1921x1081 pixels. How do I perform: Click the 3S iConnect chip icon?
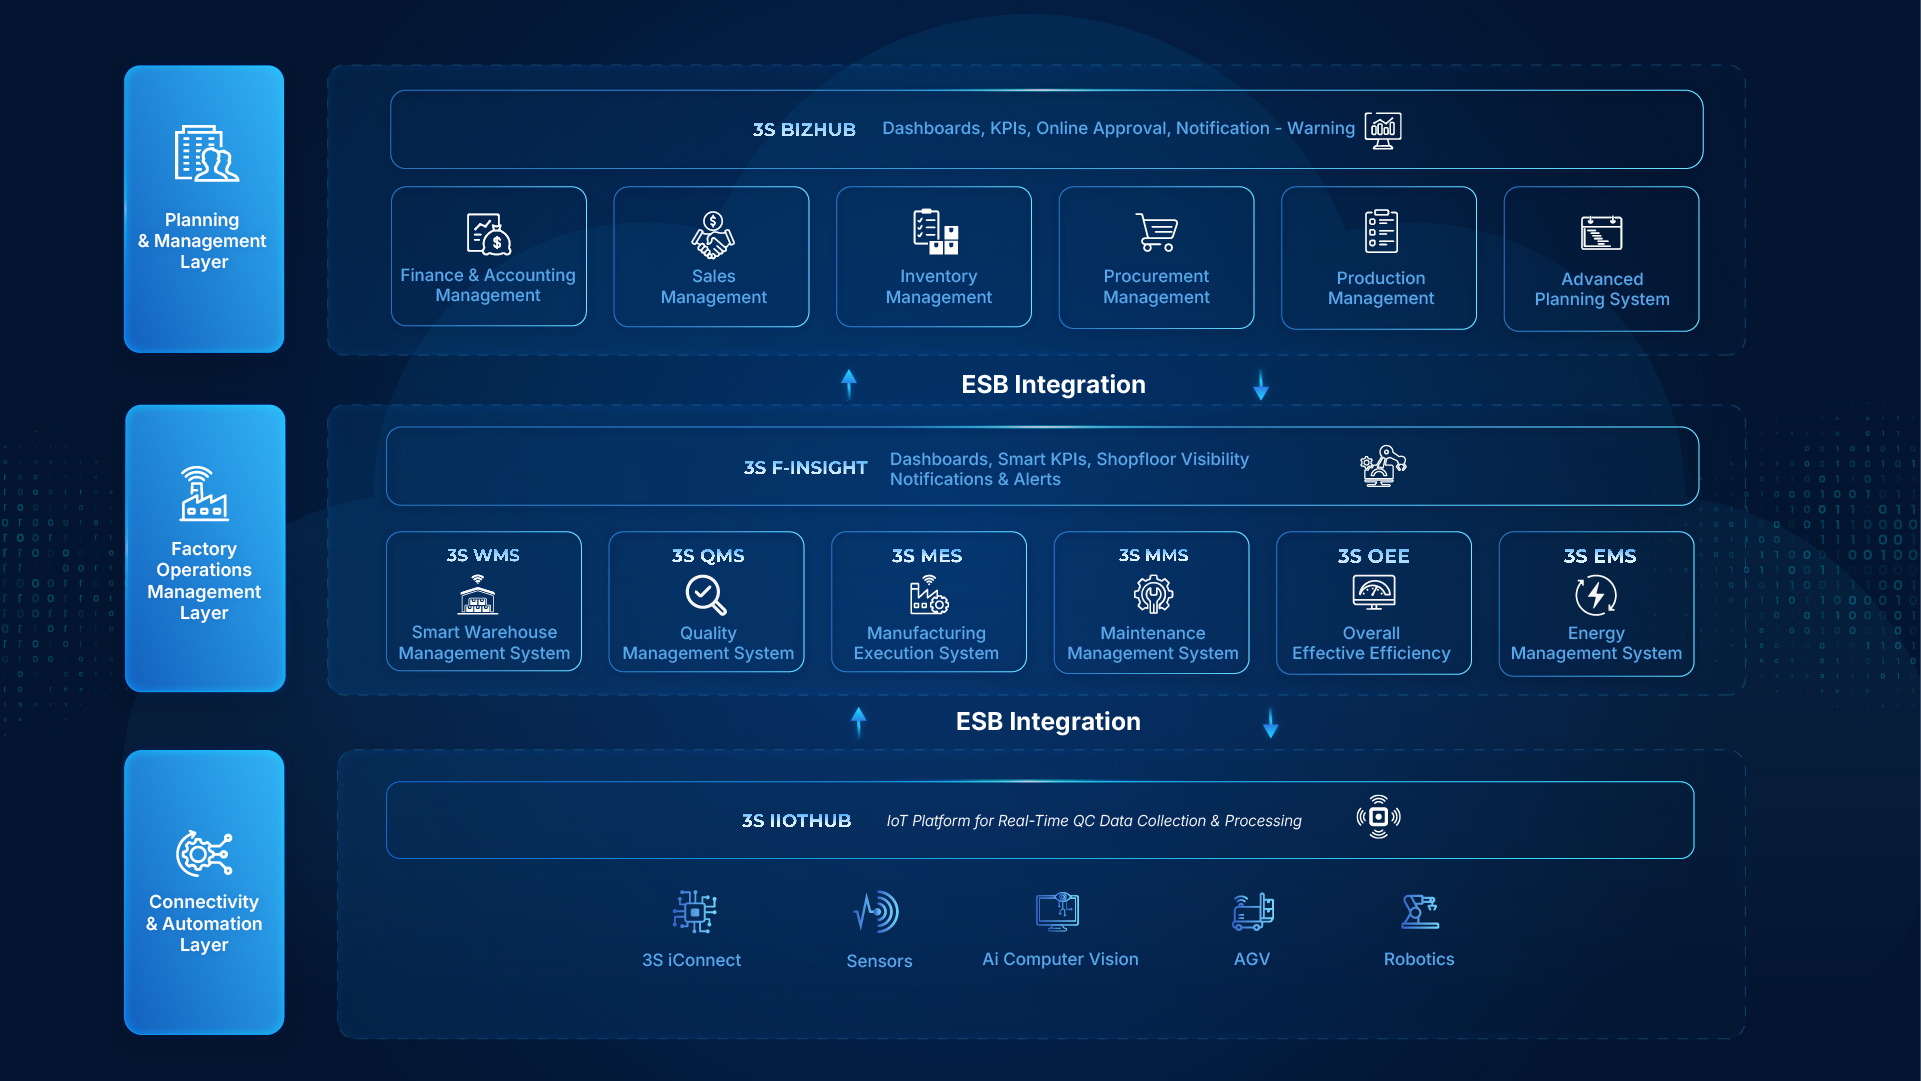[x=694, y=912]
